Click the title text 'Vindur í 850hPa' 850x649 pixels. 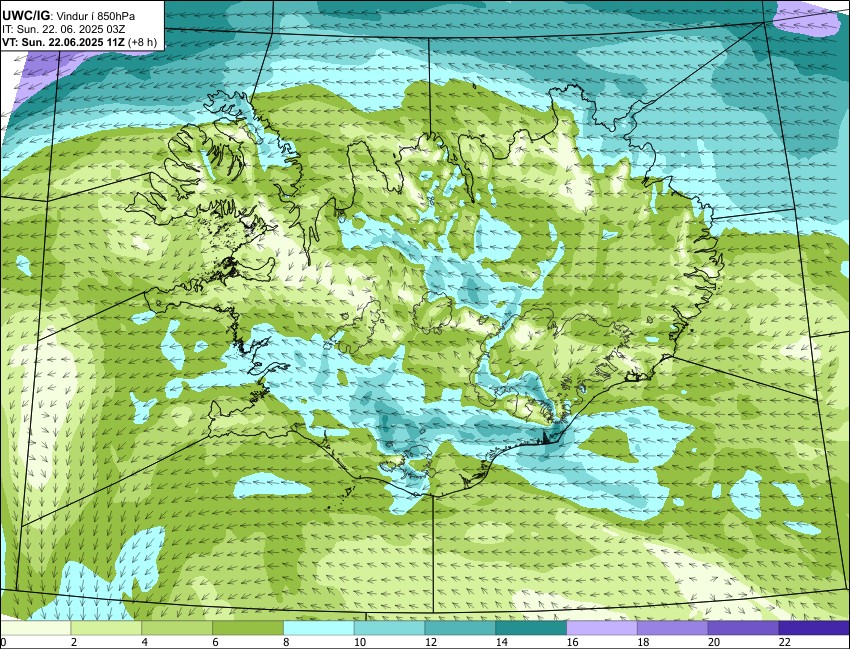pyautogui.click(x=96, y=16)
